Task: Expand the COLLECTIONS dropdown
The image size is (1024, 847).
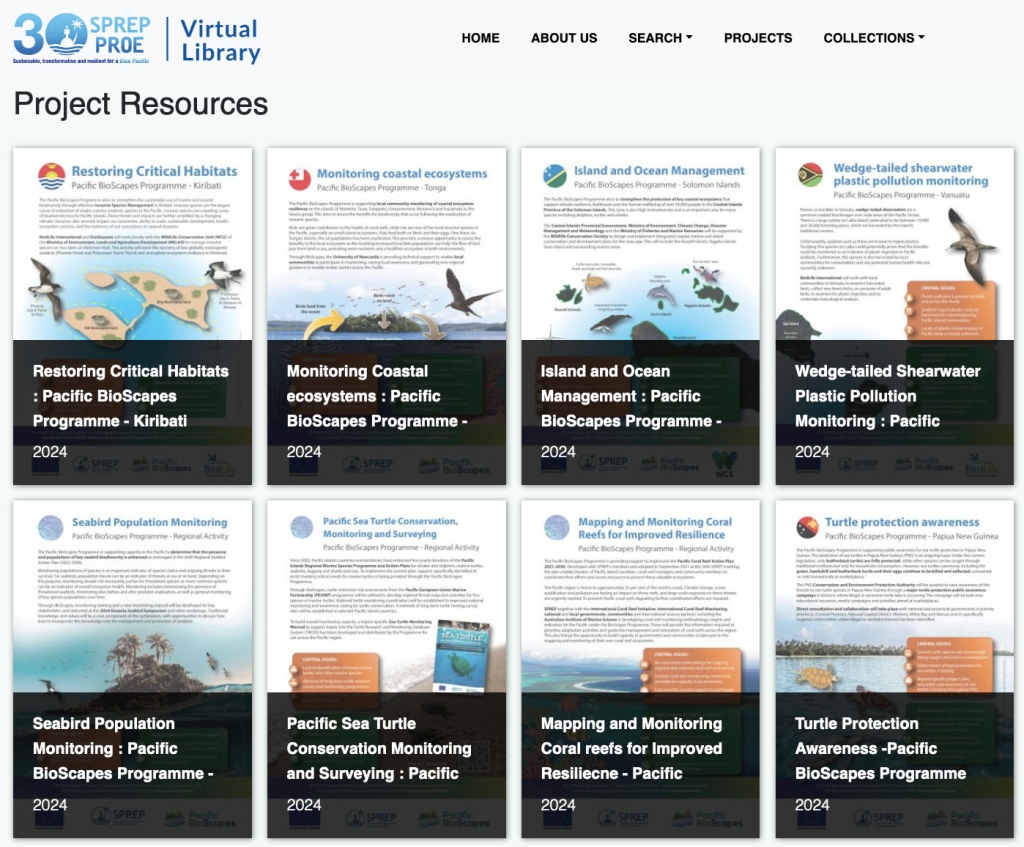Action: 874,38
